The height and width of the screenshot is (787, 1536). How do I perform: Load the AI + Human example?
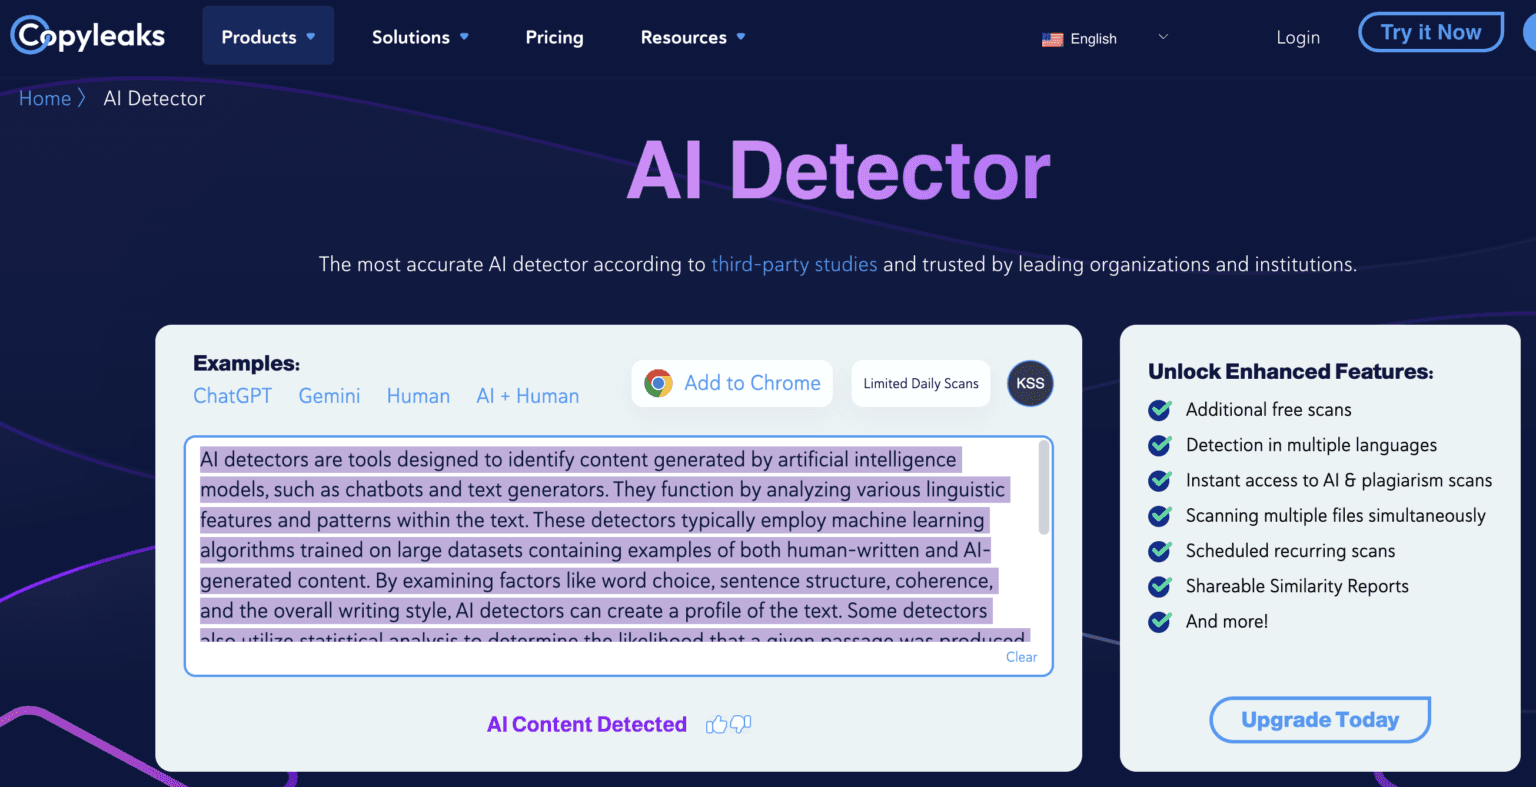click(528, 396)
